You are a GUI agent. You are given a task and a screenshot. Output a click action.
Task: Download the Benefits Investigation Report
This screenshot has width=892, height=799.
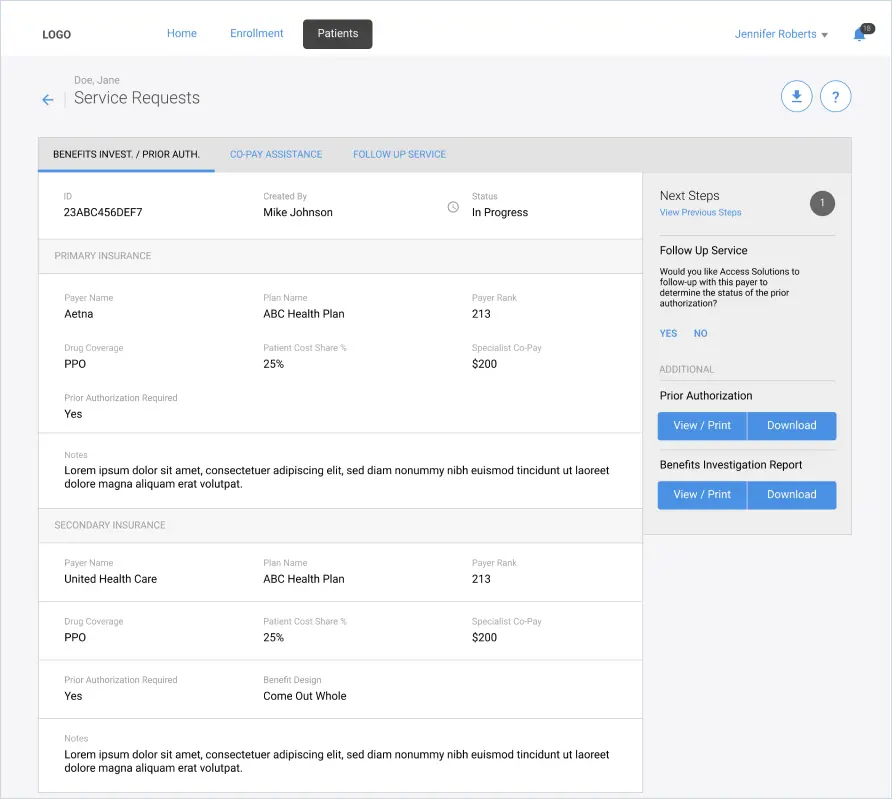(791, 495)
